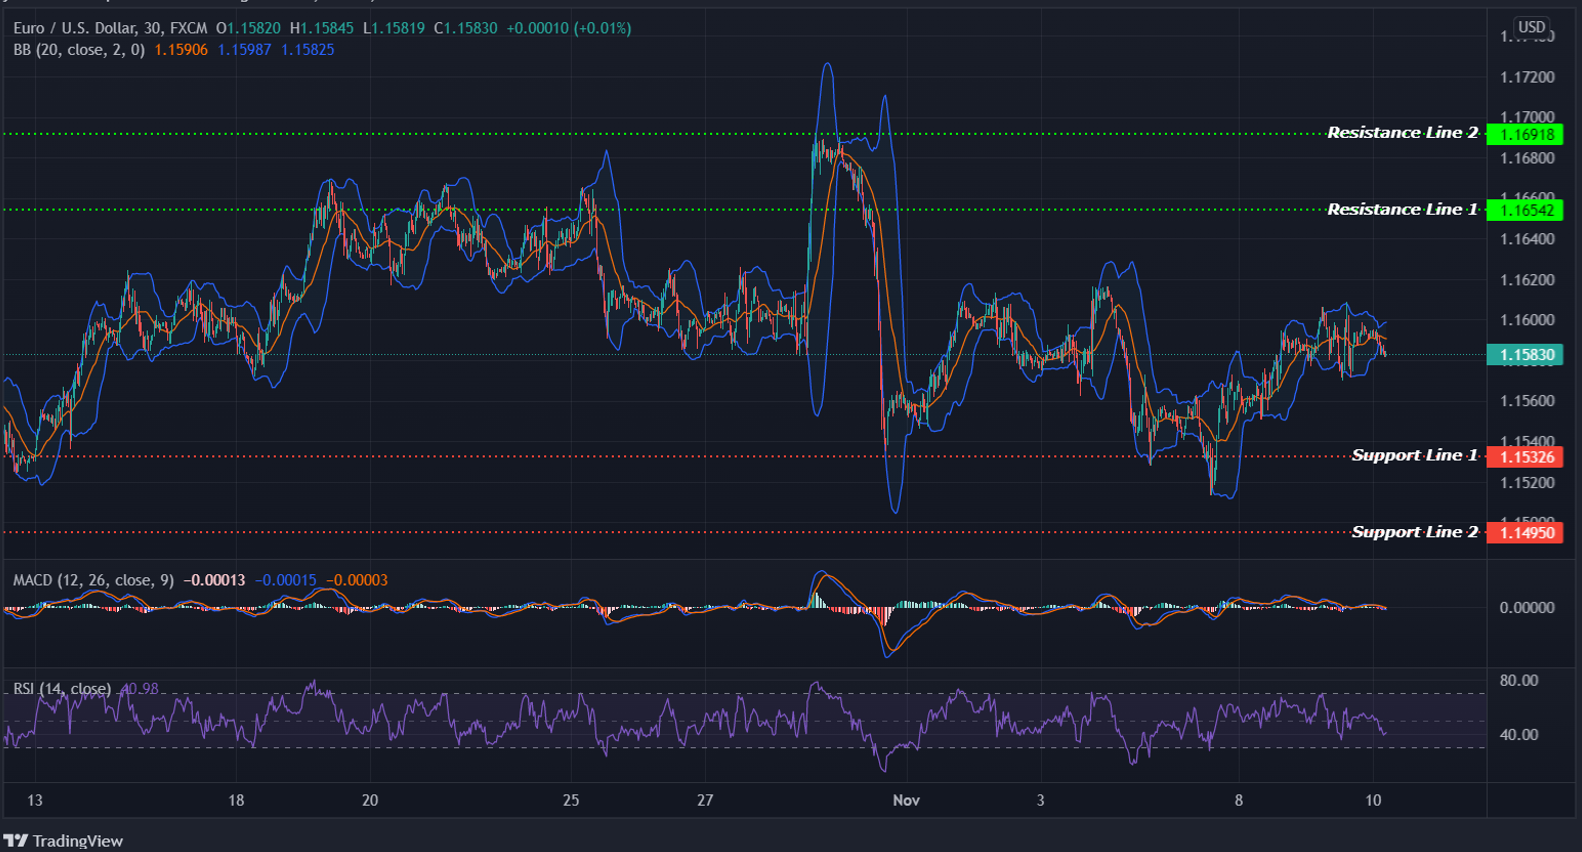
Task: Click the low value L1.15819
Action: coord(394,28)
